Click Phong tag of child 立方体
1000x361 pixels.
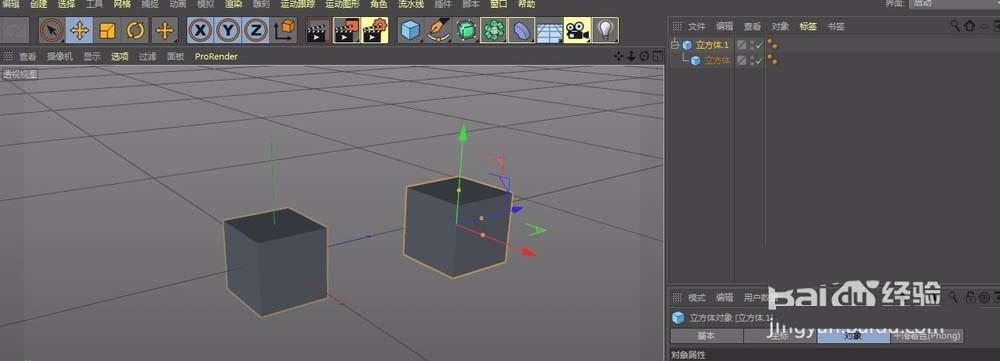772,60
